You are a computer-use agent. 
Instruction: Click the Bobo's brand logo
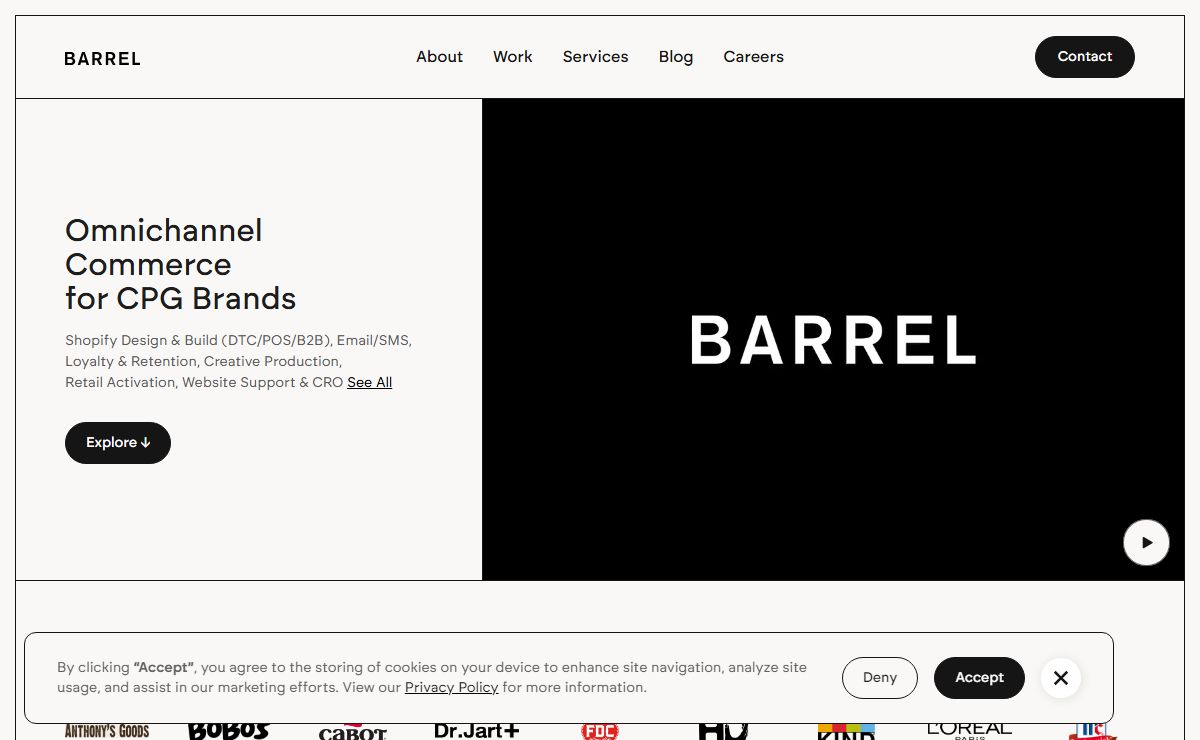(x=228, y=730)
